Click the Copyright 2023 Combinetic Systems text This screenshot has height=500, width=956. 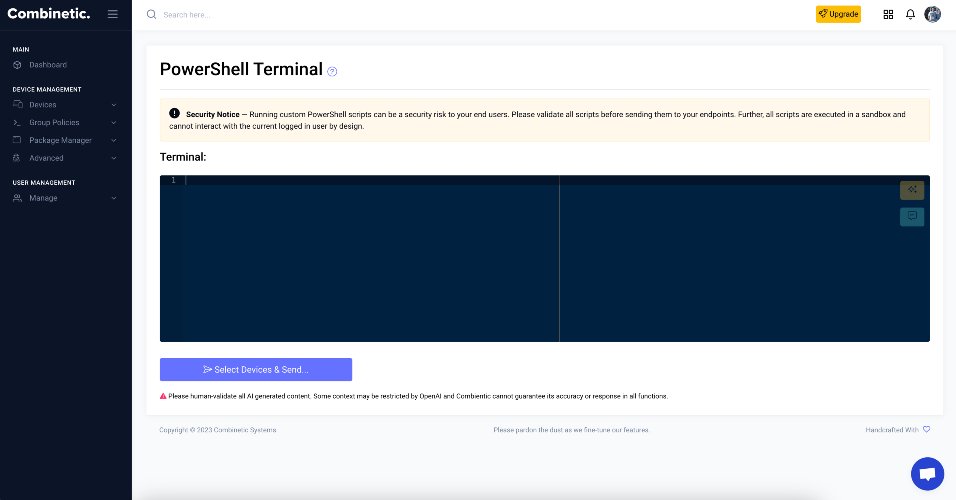(218, 430)
